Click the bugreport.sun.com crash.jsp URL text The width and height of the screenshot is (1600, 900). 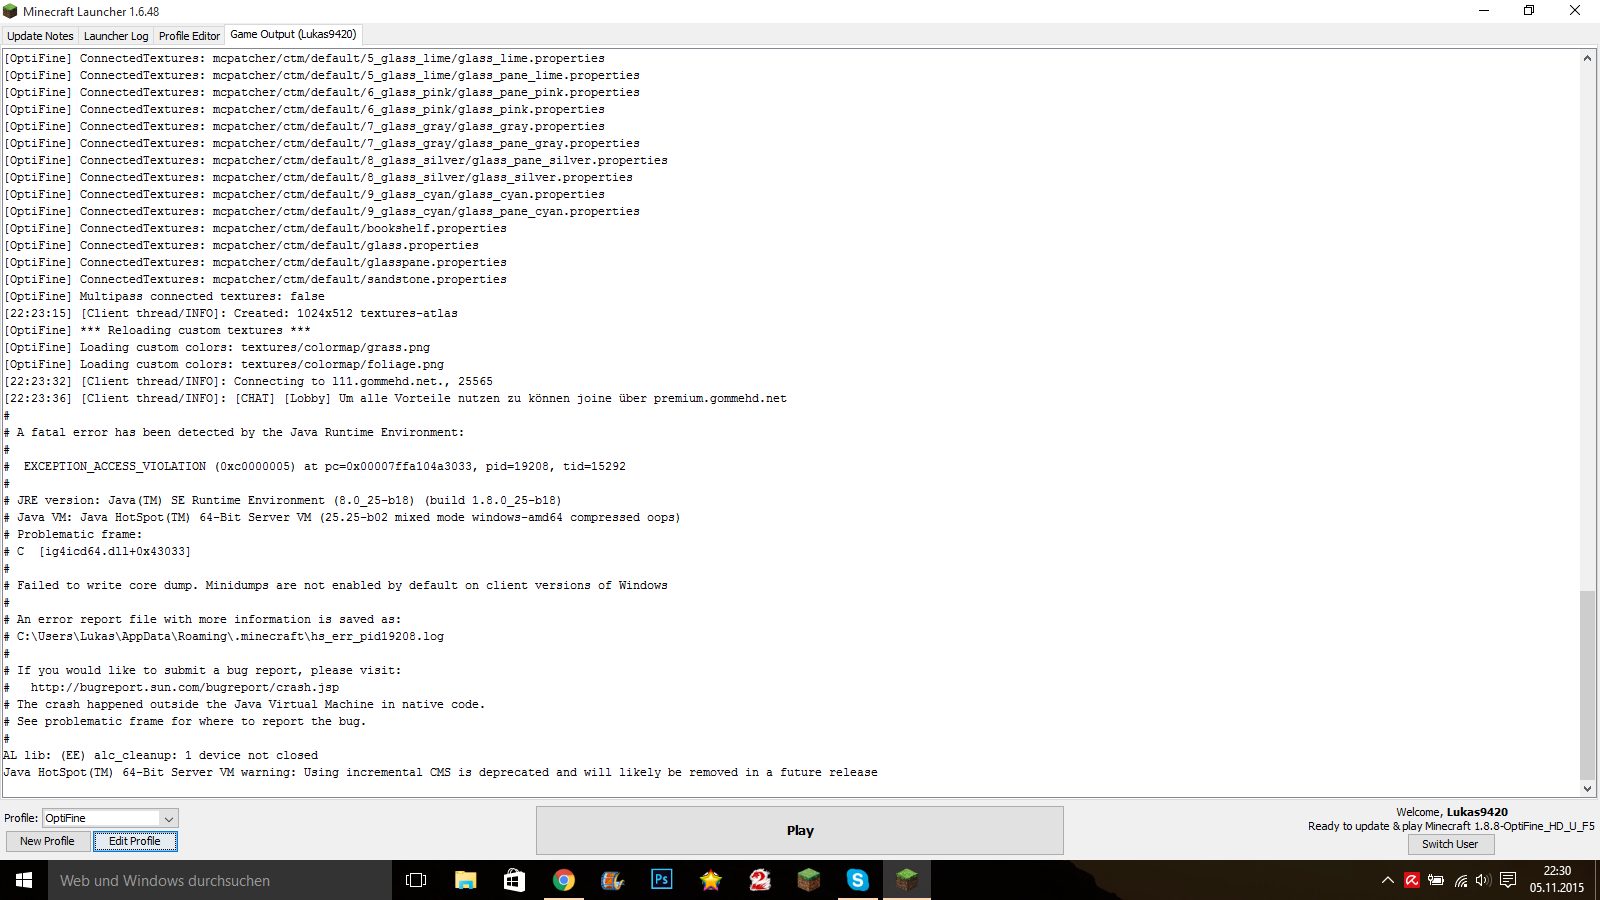click(x=185, y=688)
